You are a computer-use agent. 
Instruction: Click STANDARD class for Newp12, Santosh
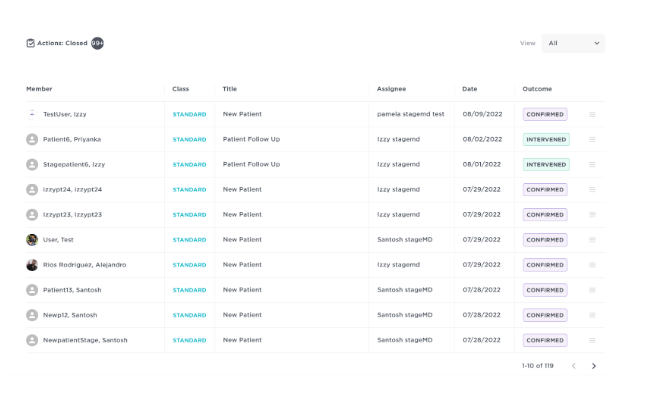click(x=189, y=315)
